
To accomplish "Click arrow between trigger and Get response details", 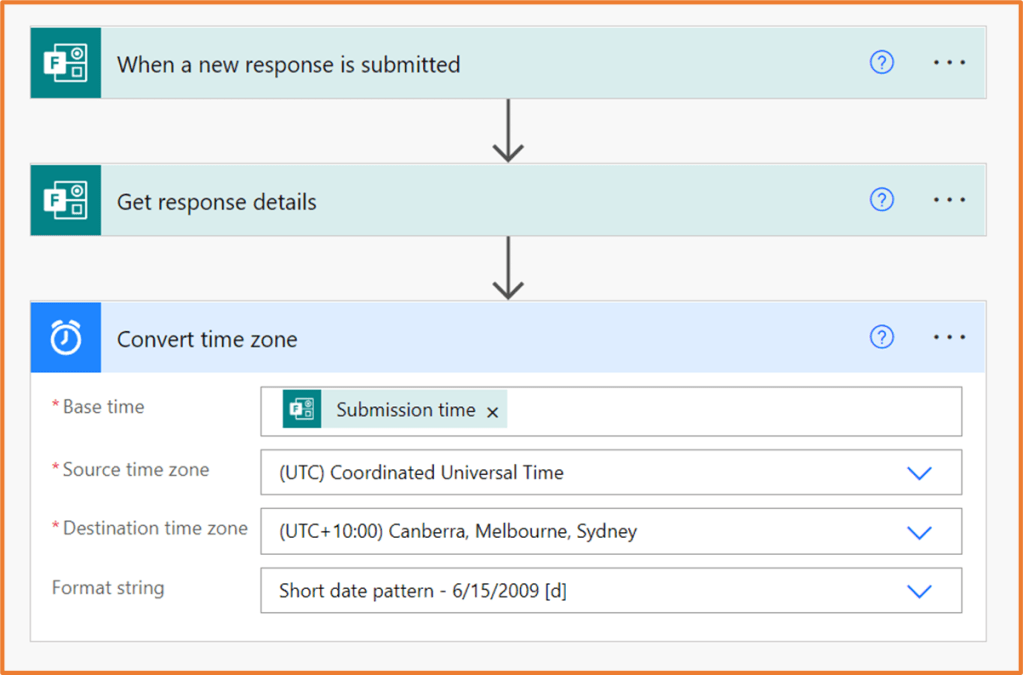I will pos(508,131).
